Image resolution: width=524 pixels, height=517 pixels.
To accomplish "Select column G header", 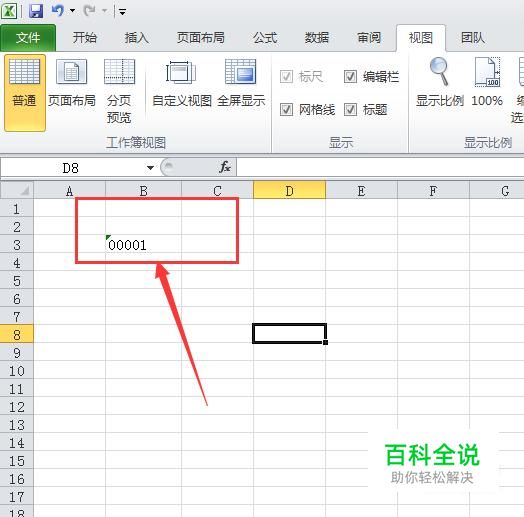I will (497, 191).
